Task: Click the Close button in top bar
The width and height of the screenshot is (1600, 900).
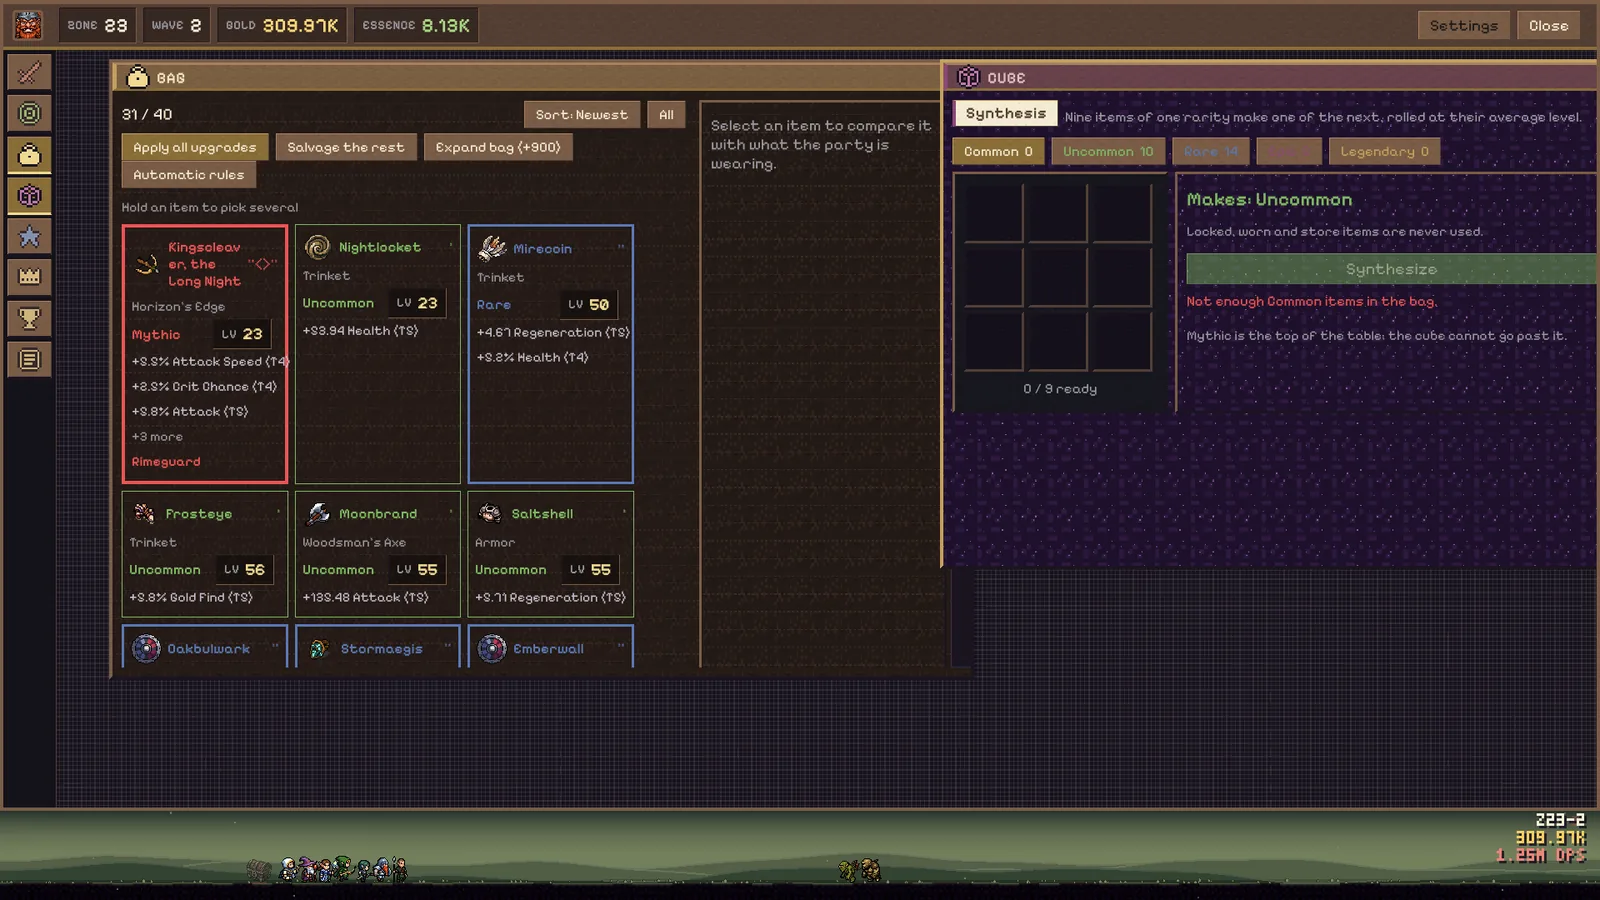Action: 1548,25
